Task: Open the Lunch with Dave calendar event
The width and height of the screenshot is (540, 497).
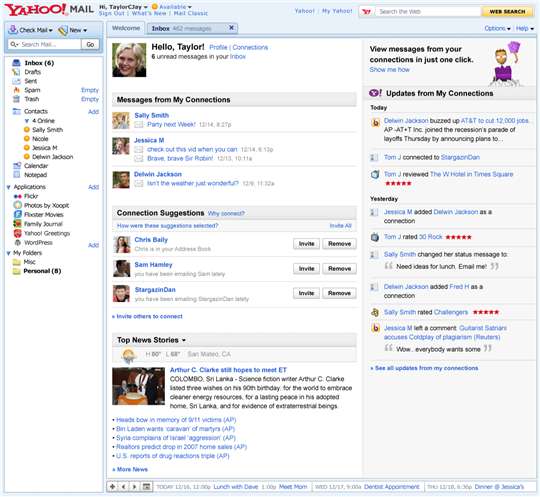Action: pyautogui.click(x=236, y=487)
